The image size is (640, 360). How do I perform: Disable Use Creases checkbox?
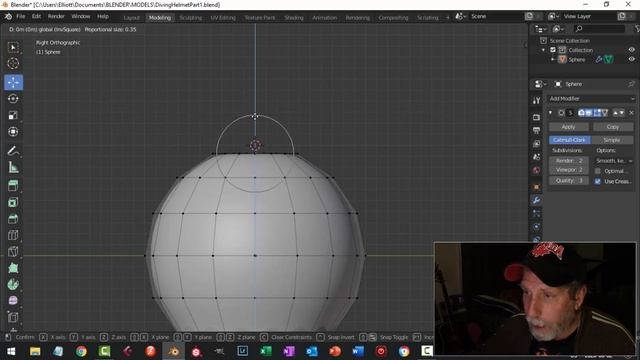pos(598,181)
